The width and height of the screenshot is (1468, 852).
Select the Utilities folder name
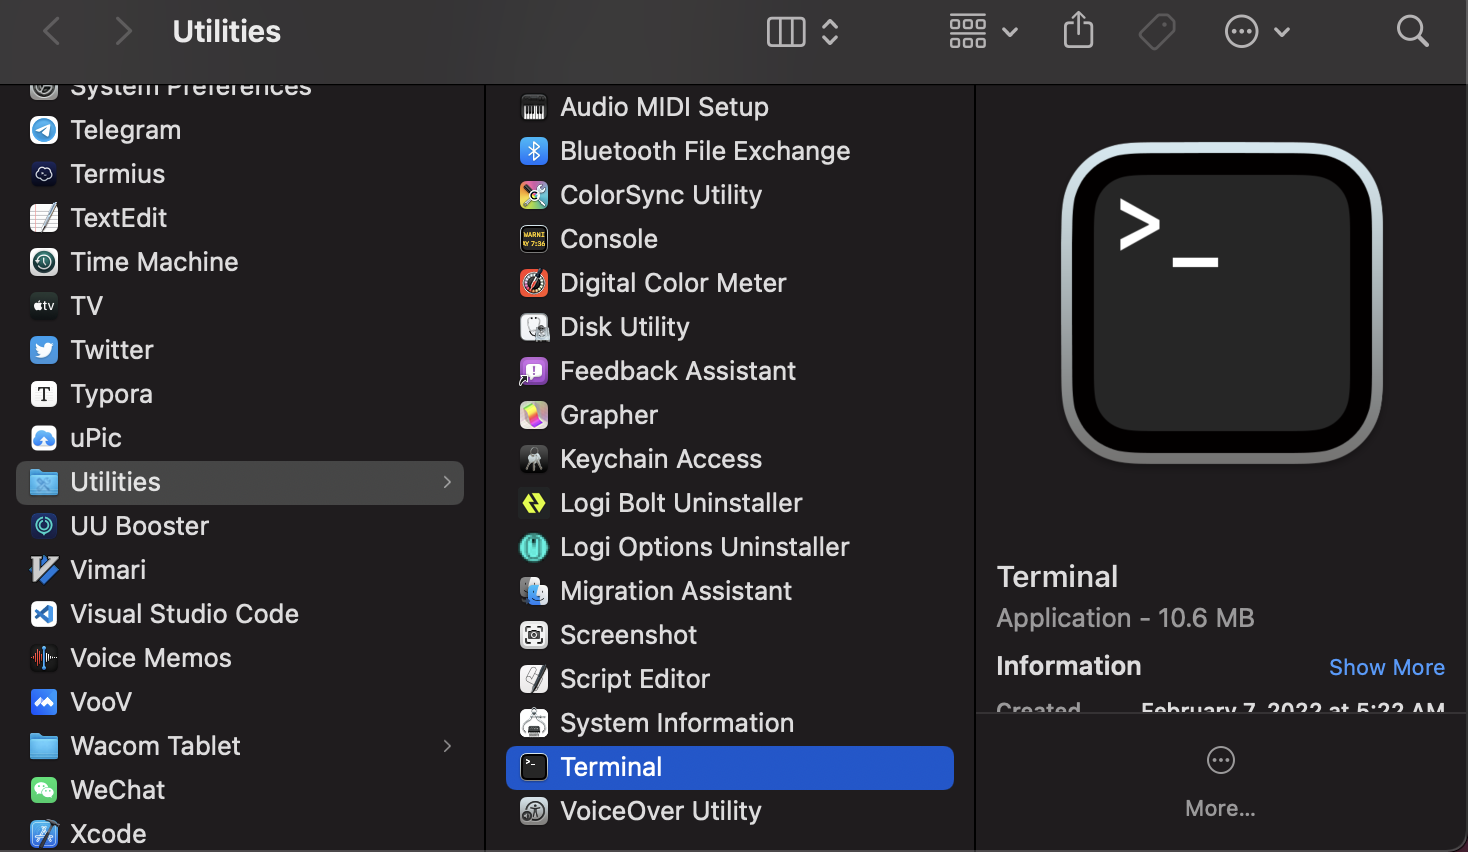tap(115, 482)
